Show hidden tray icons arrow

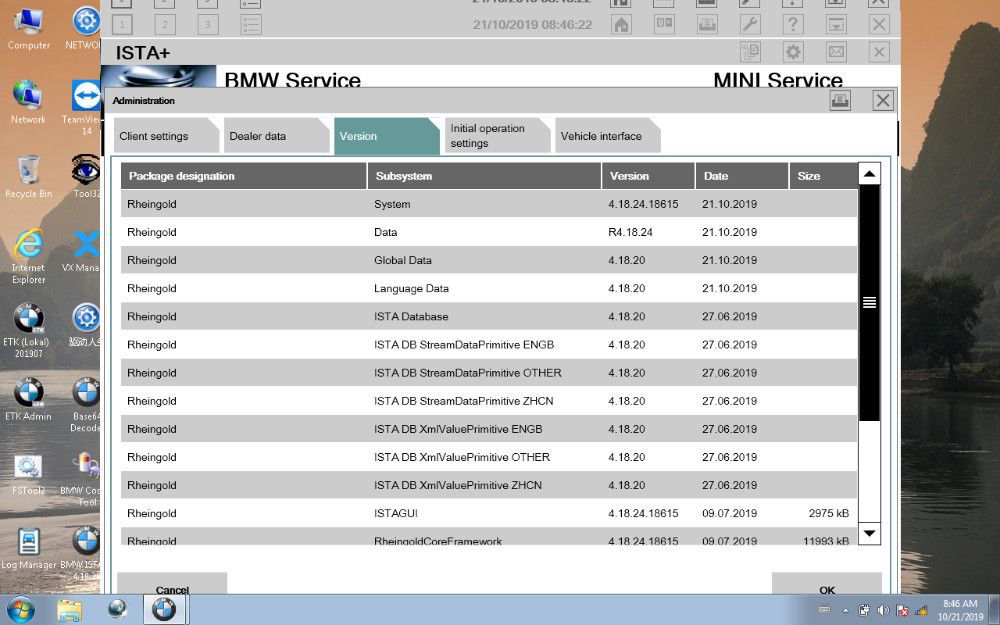coord(845,610)
